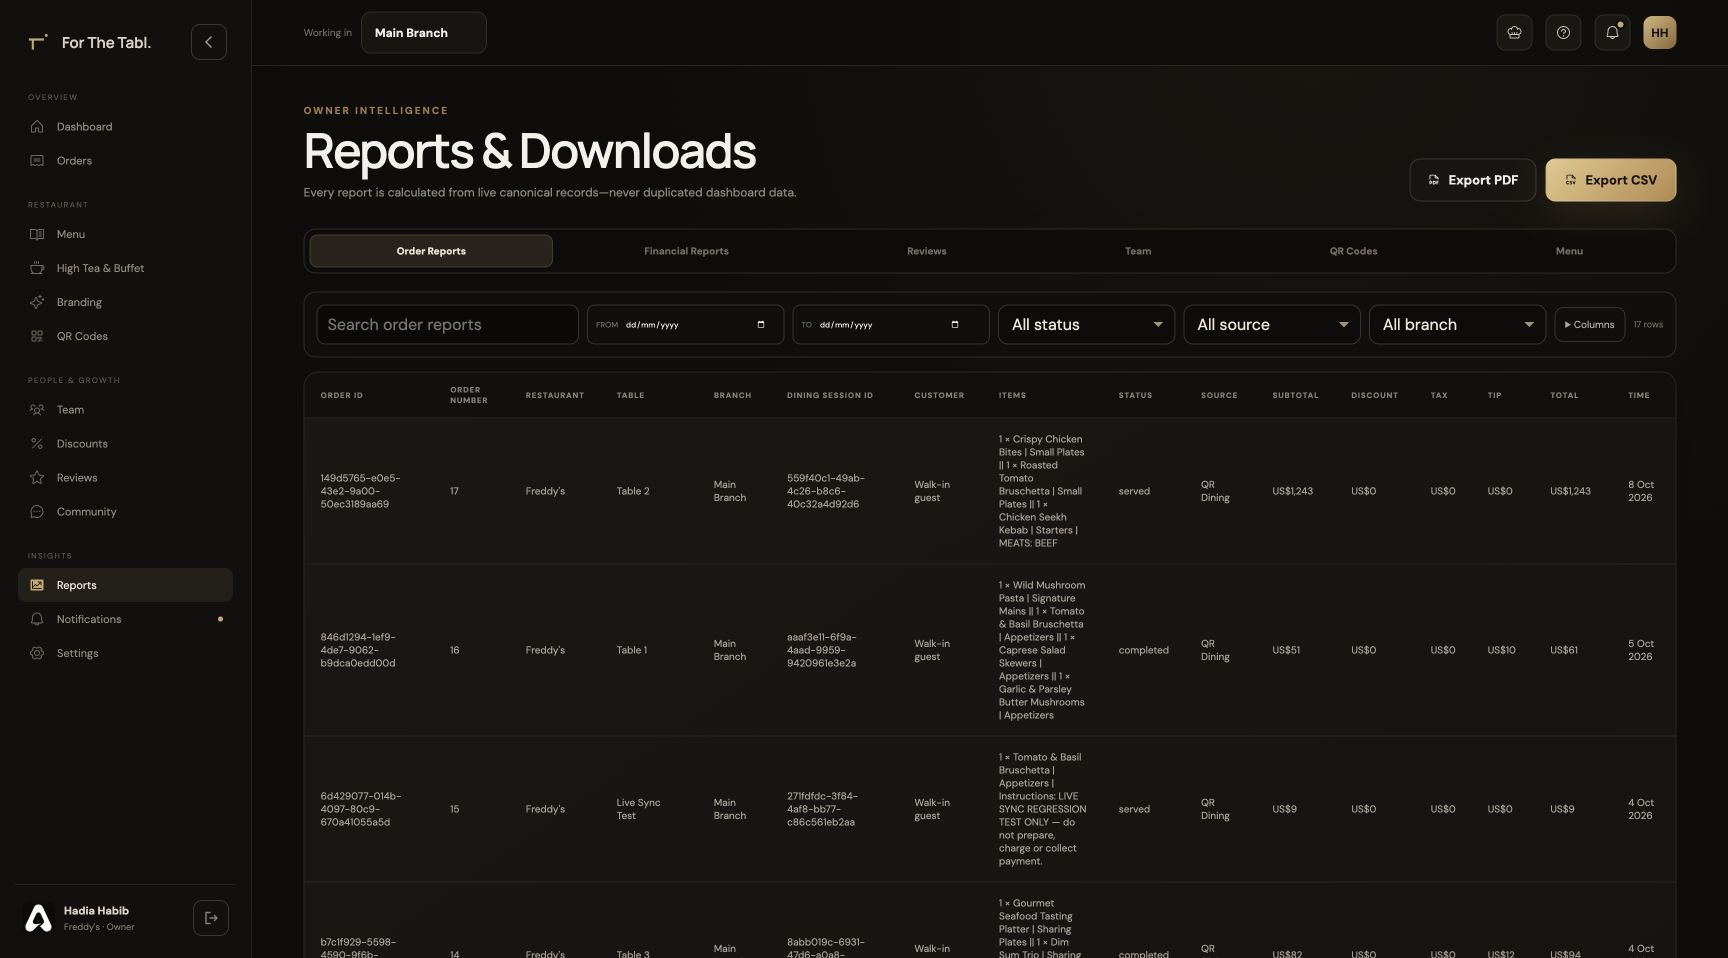Switch to the Financial Reports tab
The height and width of the screenshot is (958, 1728).
pos(686,252)
